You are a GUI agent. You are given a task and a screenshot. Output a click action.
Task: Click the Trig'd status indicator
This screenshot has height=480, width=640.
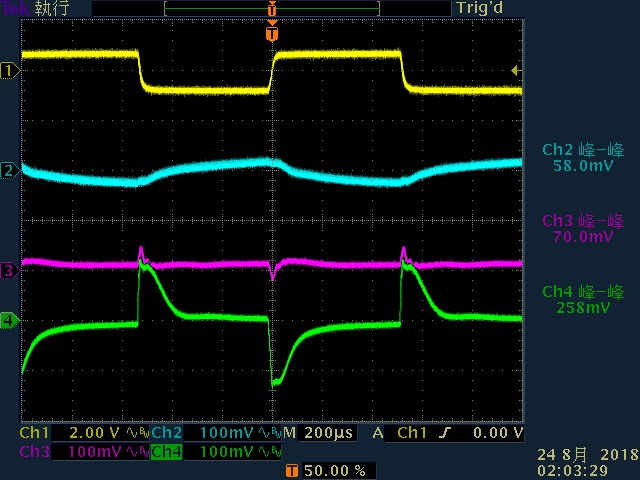(x=480, y=8)
